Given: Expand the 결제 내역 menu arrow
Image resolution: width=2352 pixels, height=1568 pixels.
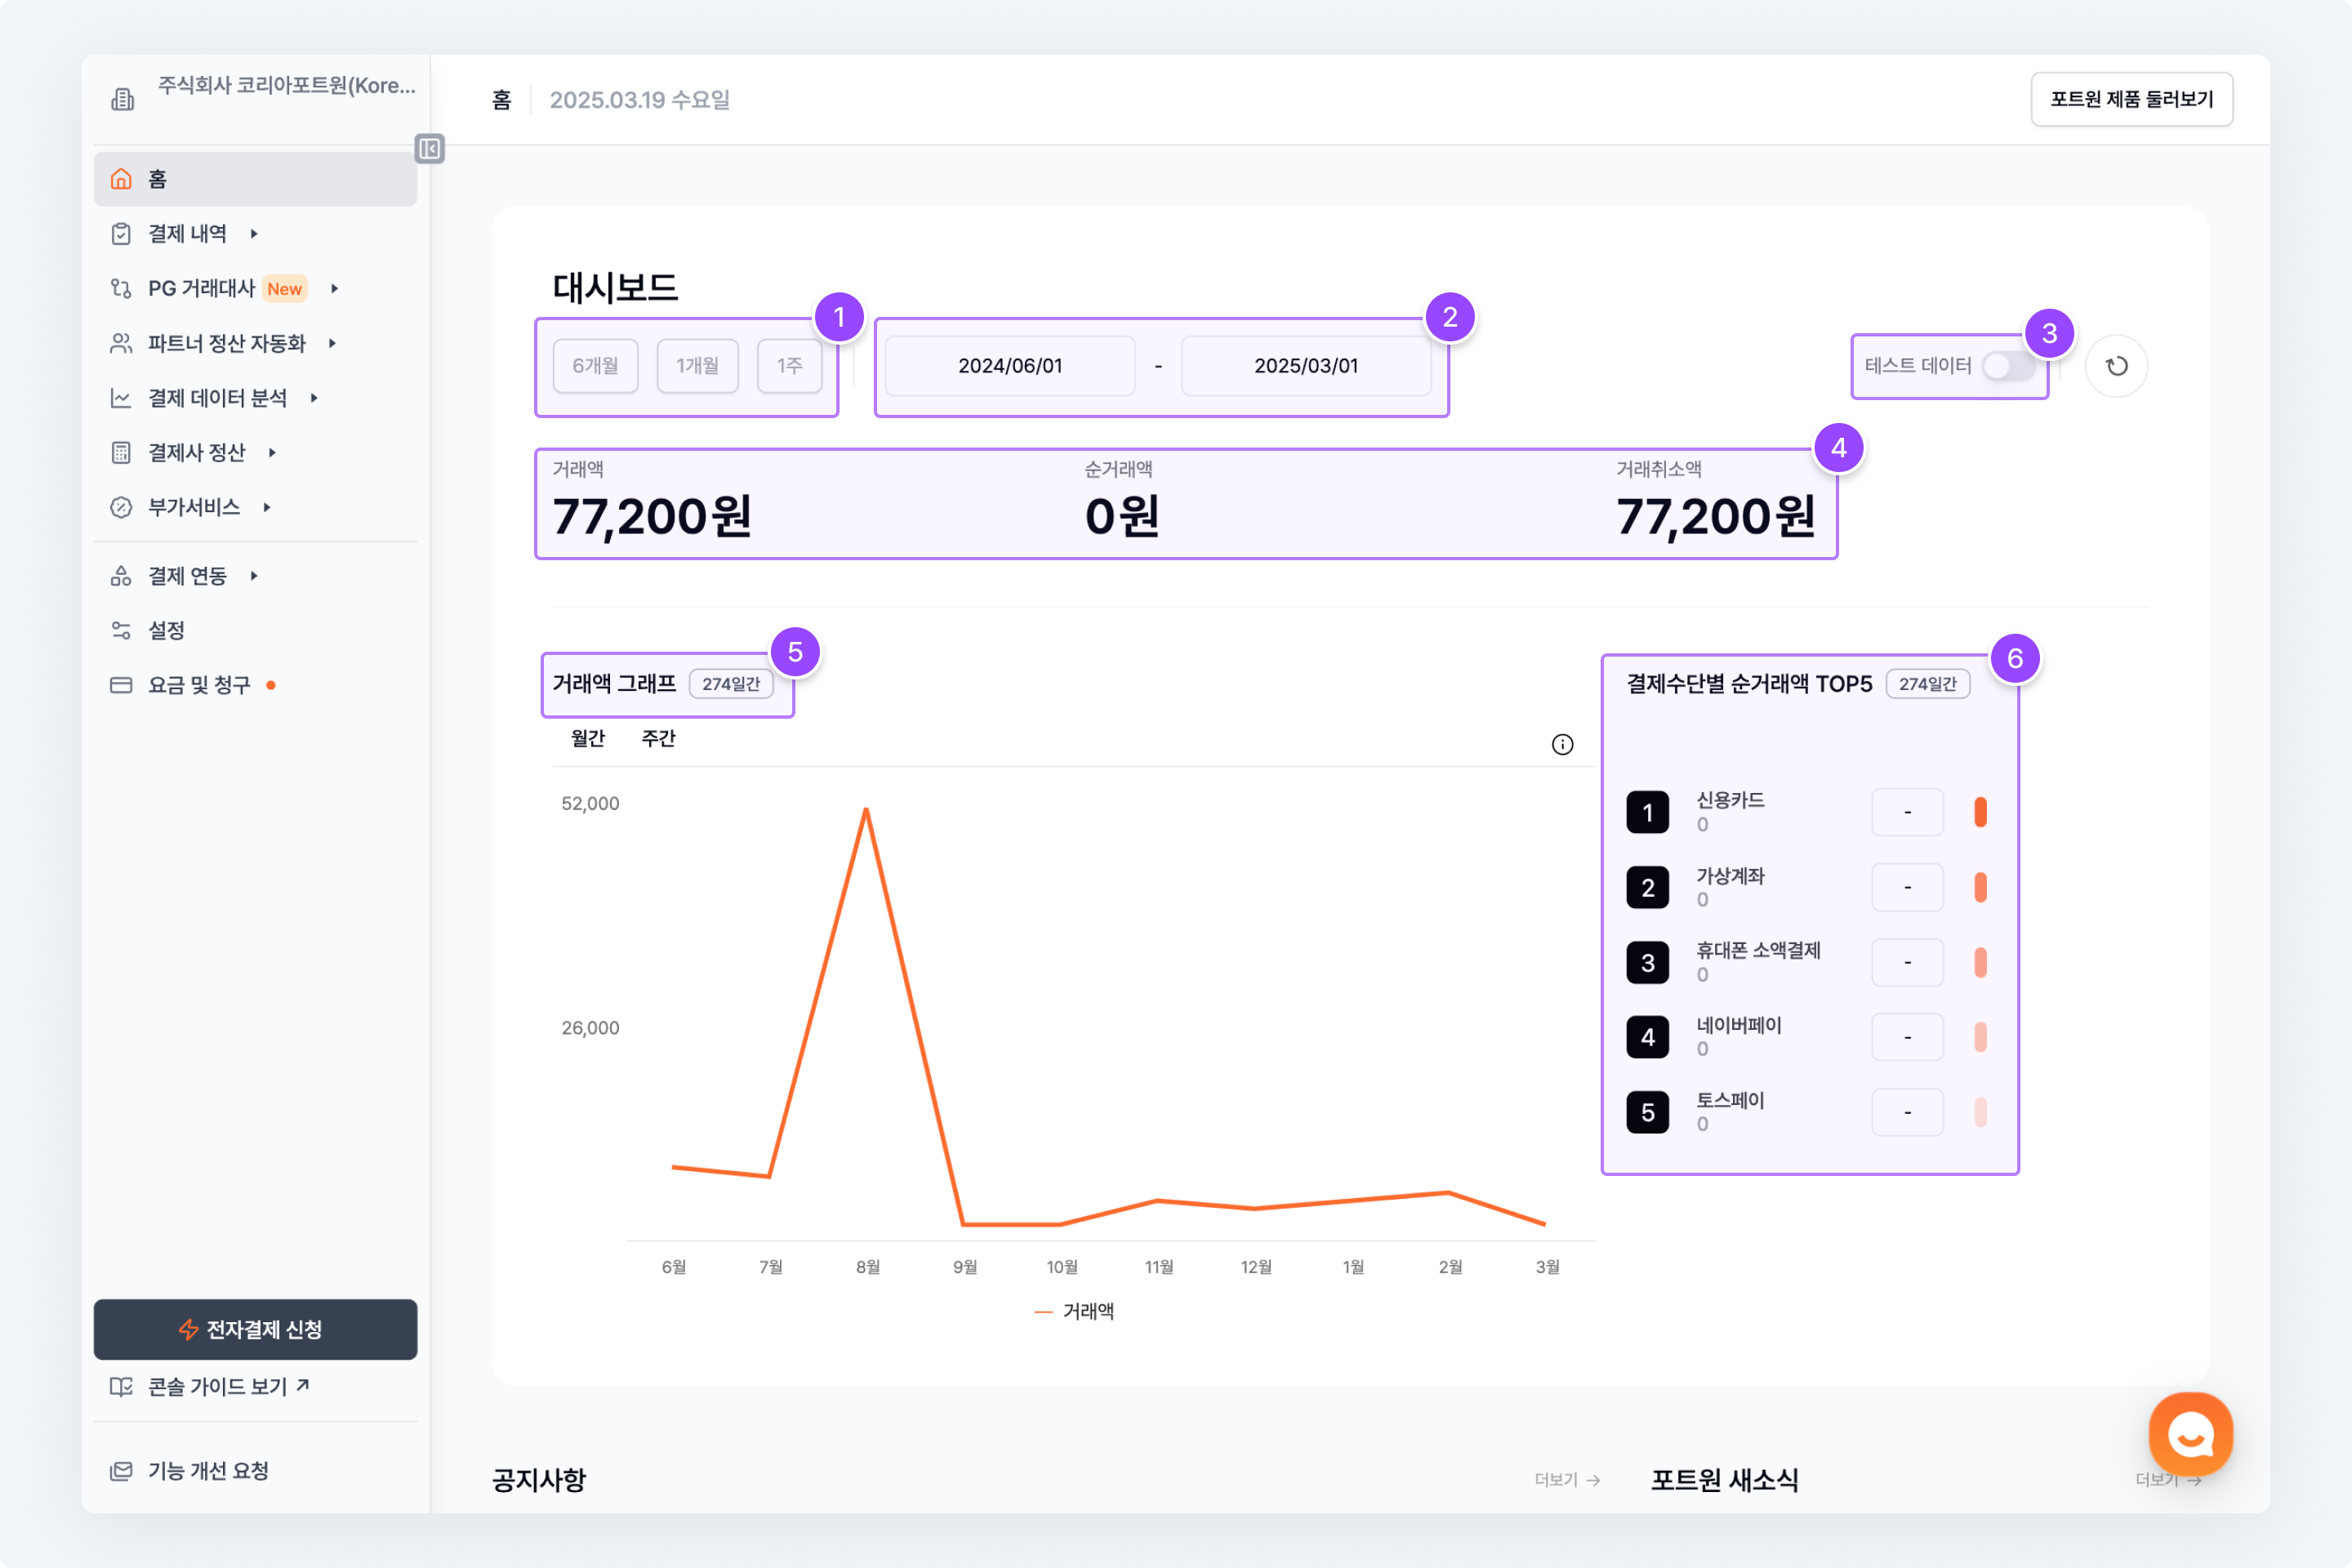Looking at the screenshot, I should 254,234.
